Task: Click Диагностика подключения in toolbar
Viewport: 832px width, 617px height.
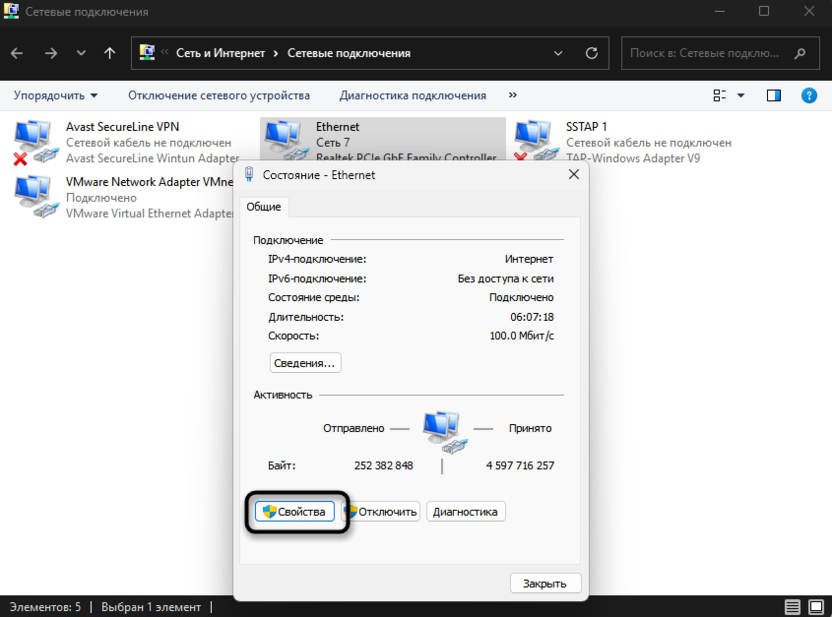Action: coord(412,95)
